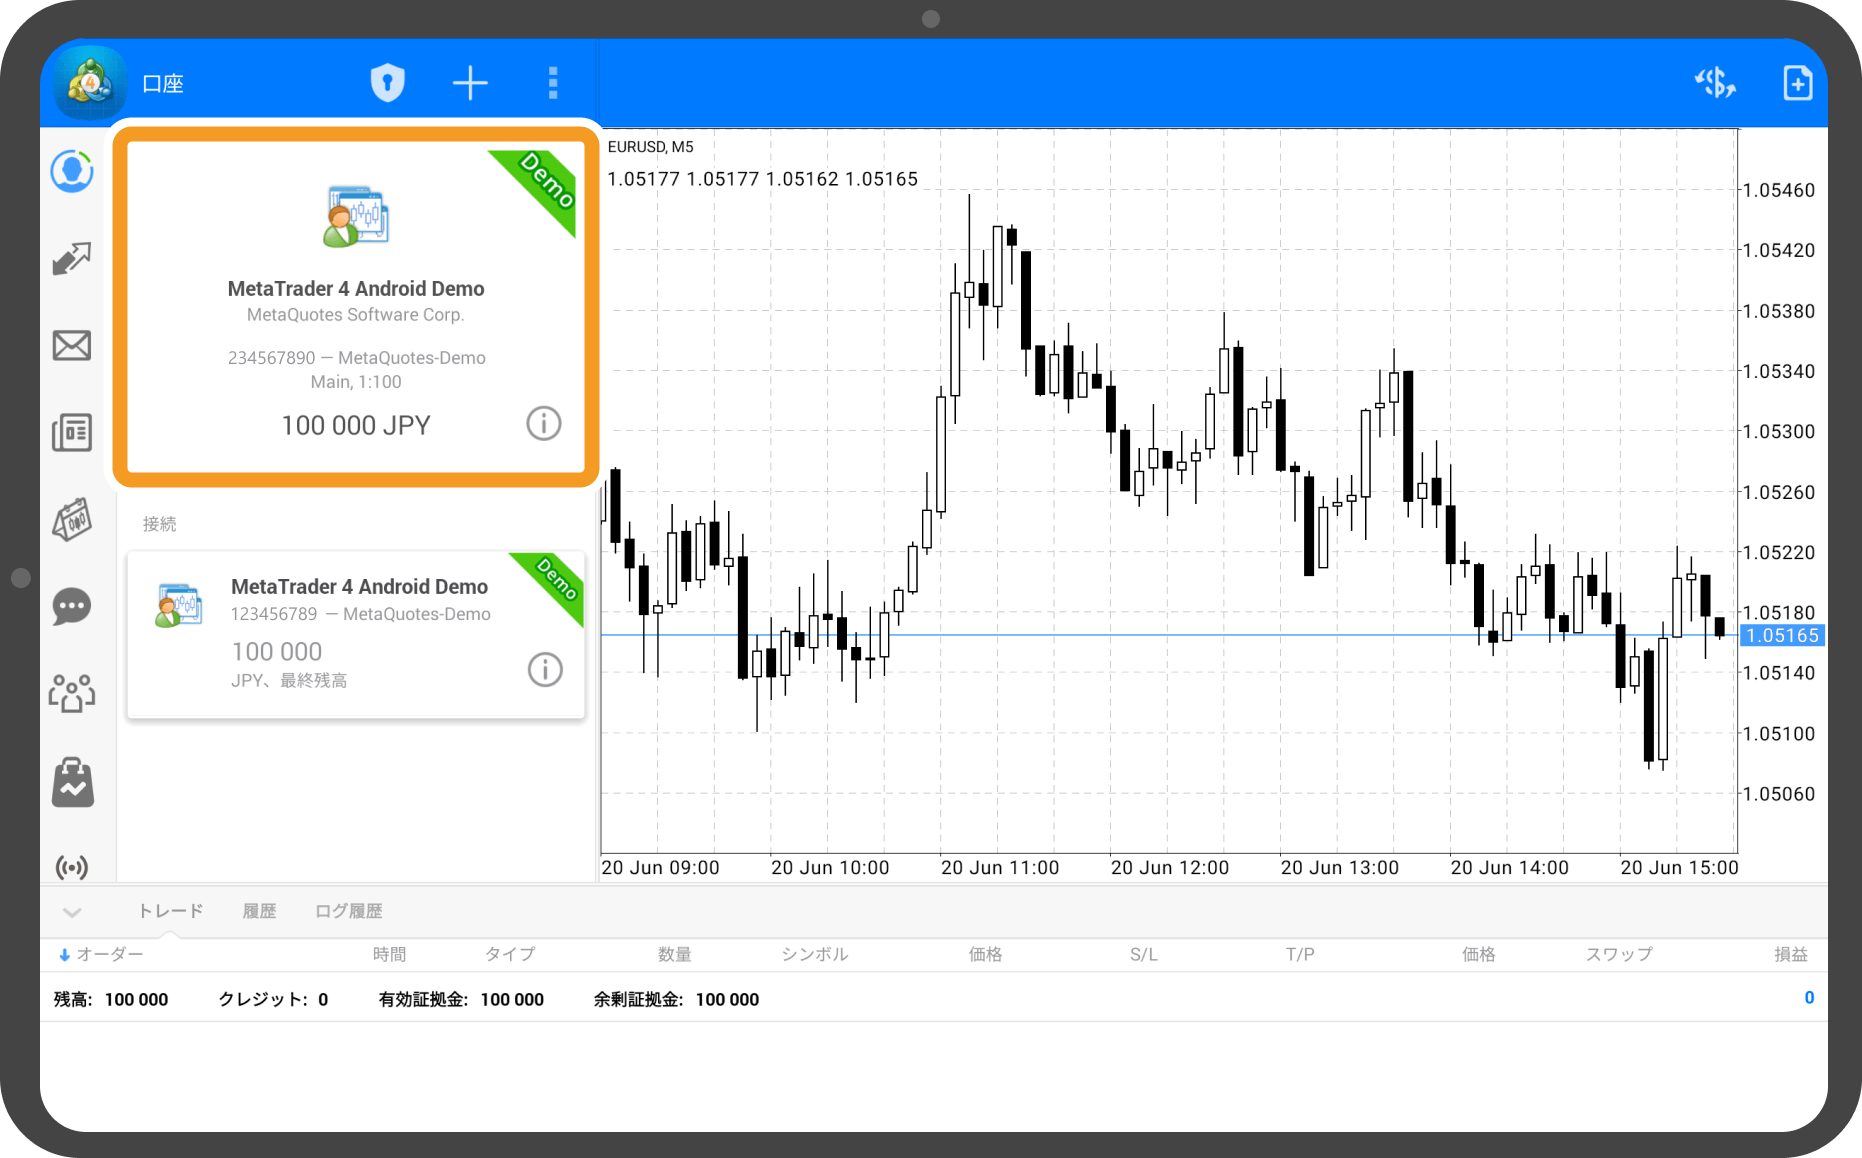1862x1158 pixels.
Task: Open the Economic calendar icon
Action: pyautogui.click(x=72, y=520)
